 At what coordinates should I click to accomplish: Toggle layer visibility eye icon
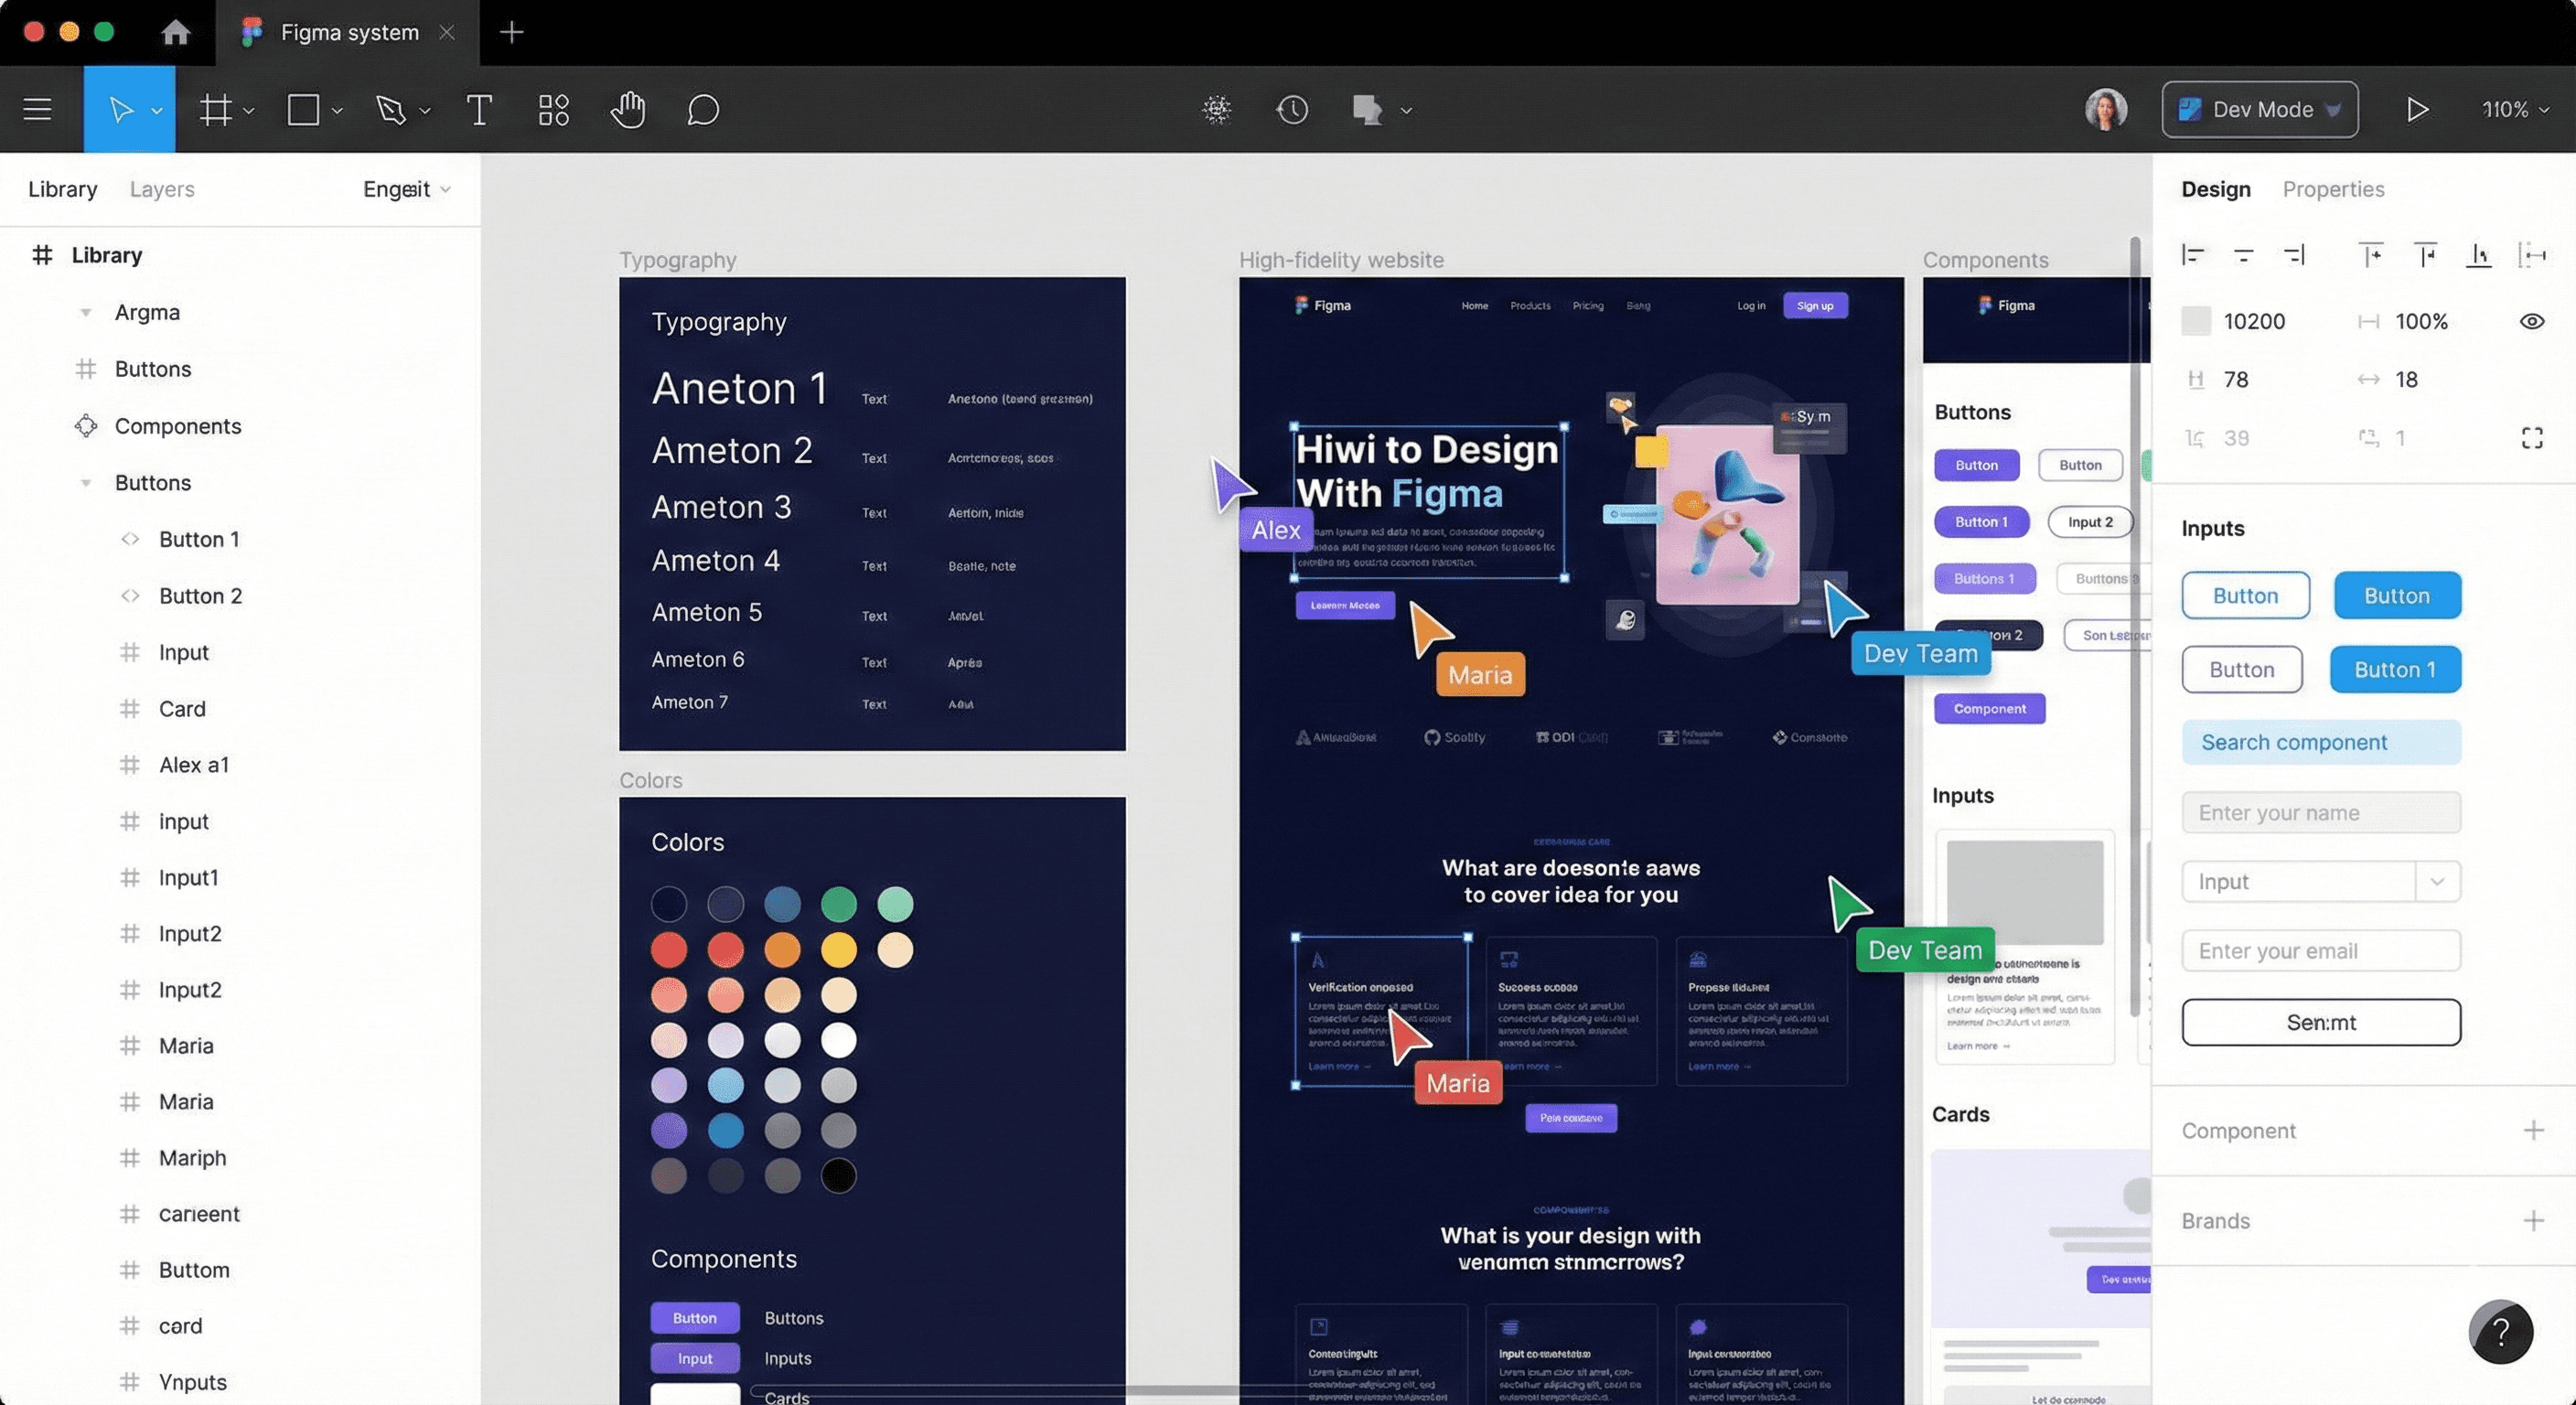[x=2531, y=321]
